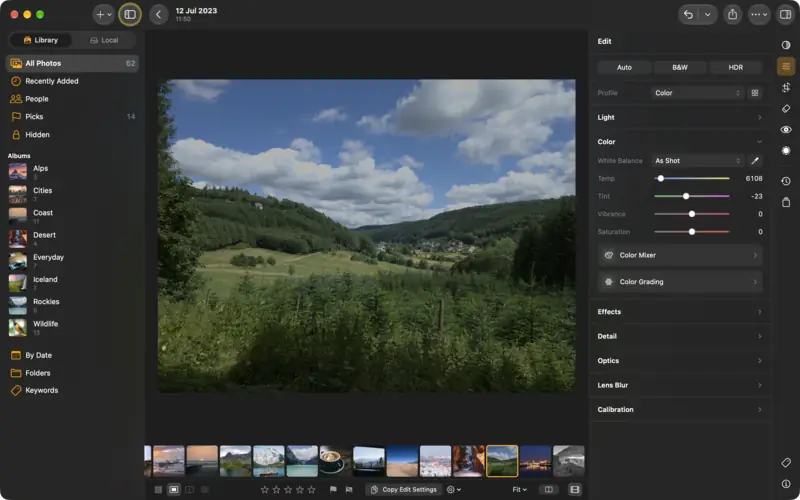
Task: Switch to the Local tab
Action: (104, 40)
